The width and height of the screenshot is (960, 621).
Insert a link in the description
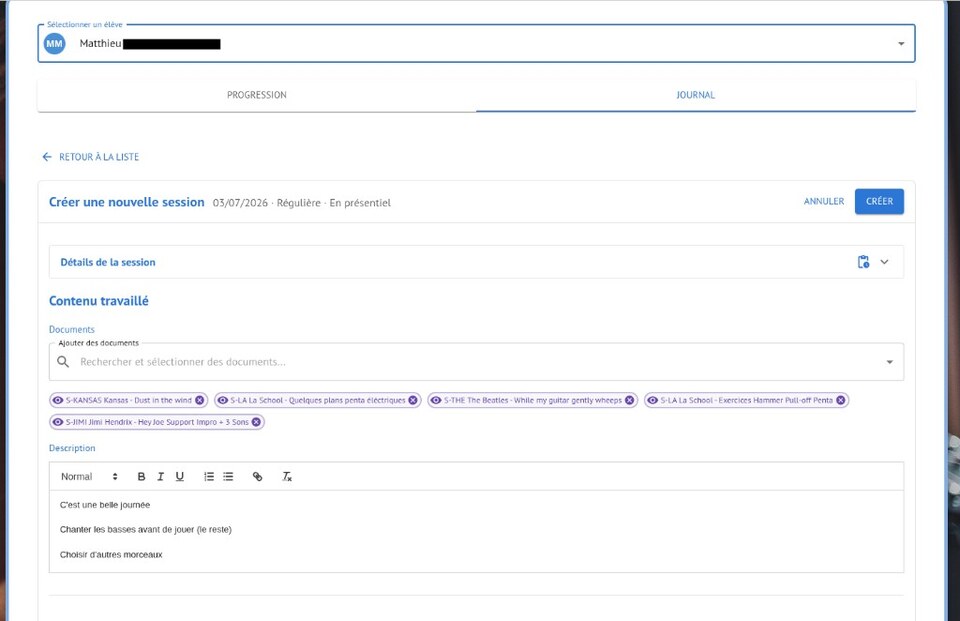pos(257,476)
